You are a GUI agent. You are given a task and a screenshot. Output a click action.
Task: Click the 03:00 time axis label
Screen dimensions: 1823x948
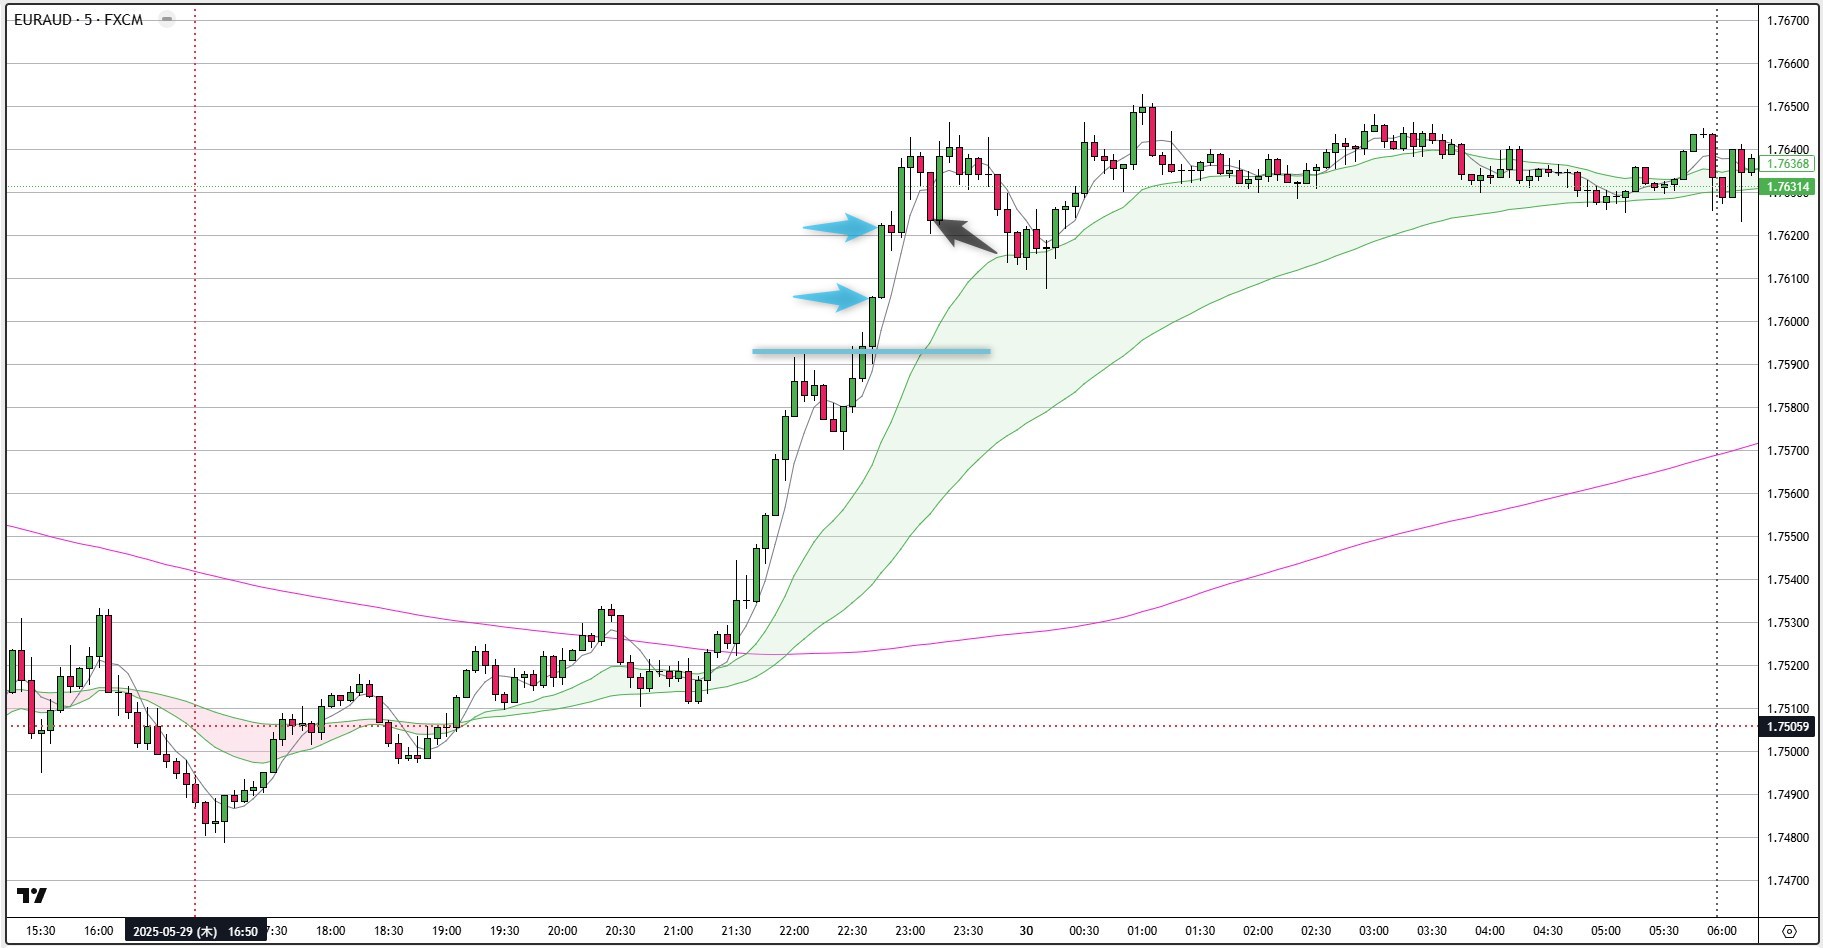click(1374, 931)
